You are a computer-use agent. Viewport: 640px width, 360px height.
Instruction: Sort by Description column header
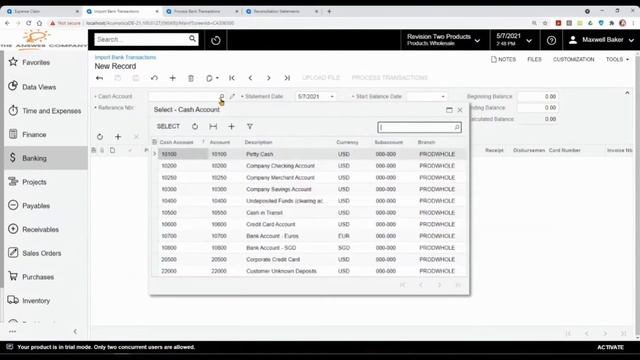(258, 142)
